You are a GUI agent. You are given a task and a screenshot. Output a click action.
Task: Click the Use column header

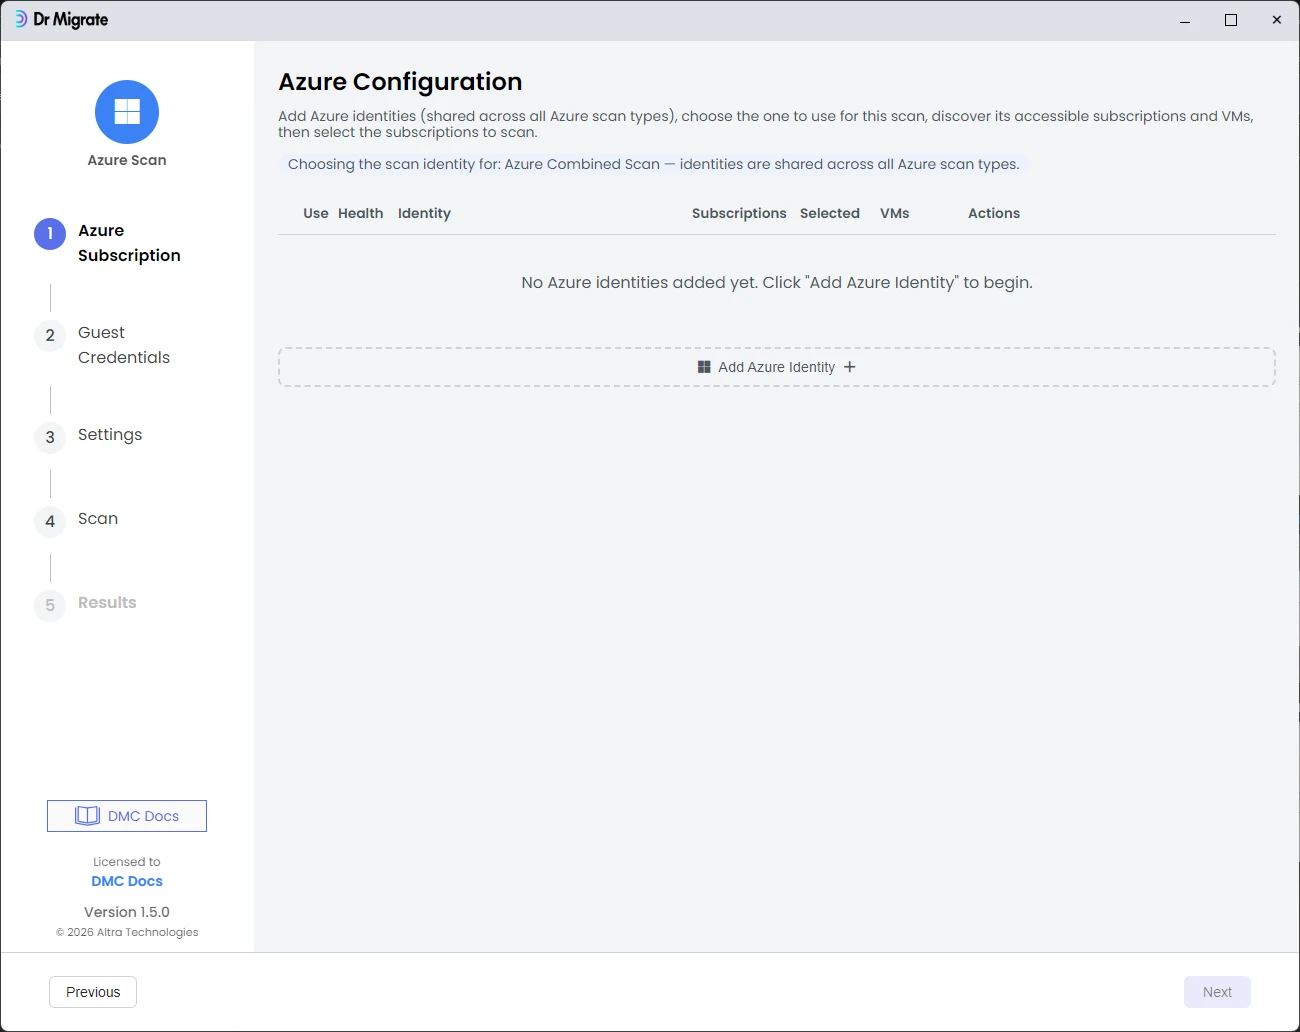(316, 213)
